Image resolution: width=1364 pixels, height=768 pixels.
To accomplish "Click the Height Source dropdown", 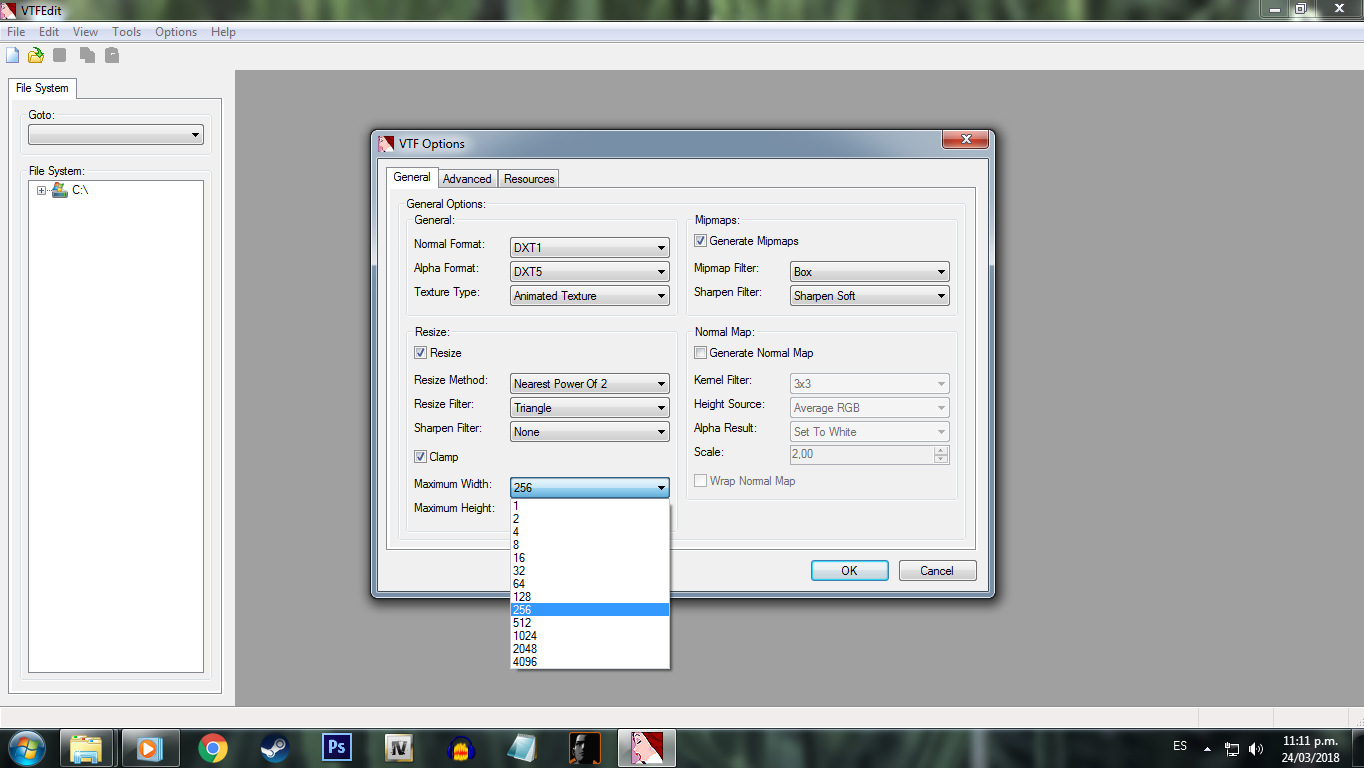I will (870, 408).
